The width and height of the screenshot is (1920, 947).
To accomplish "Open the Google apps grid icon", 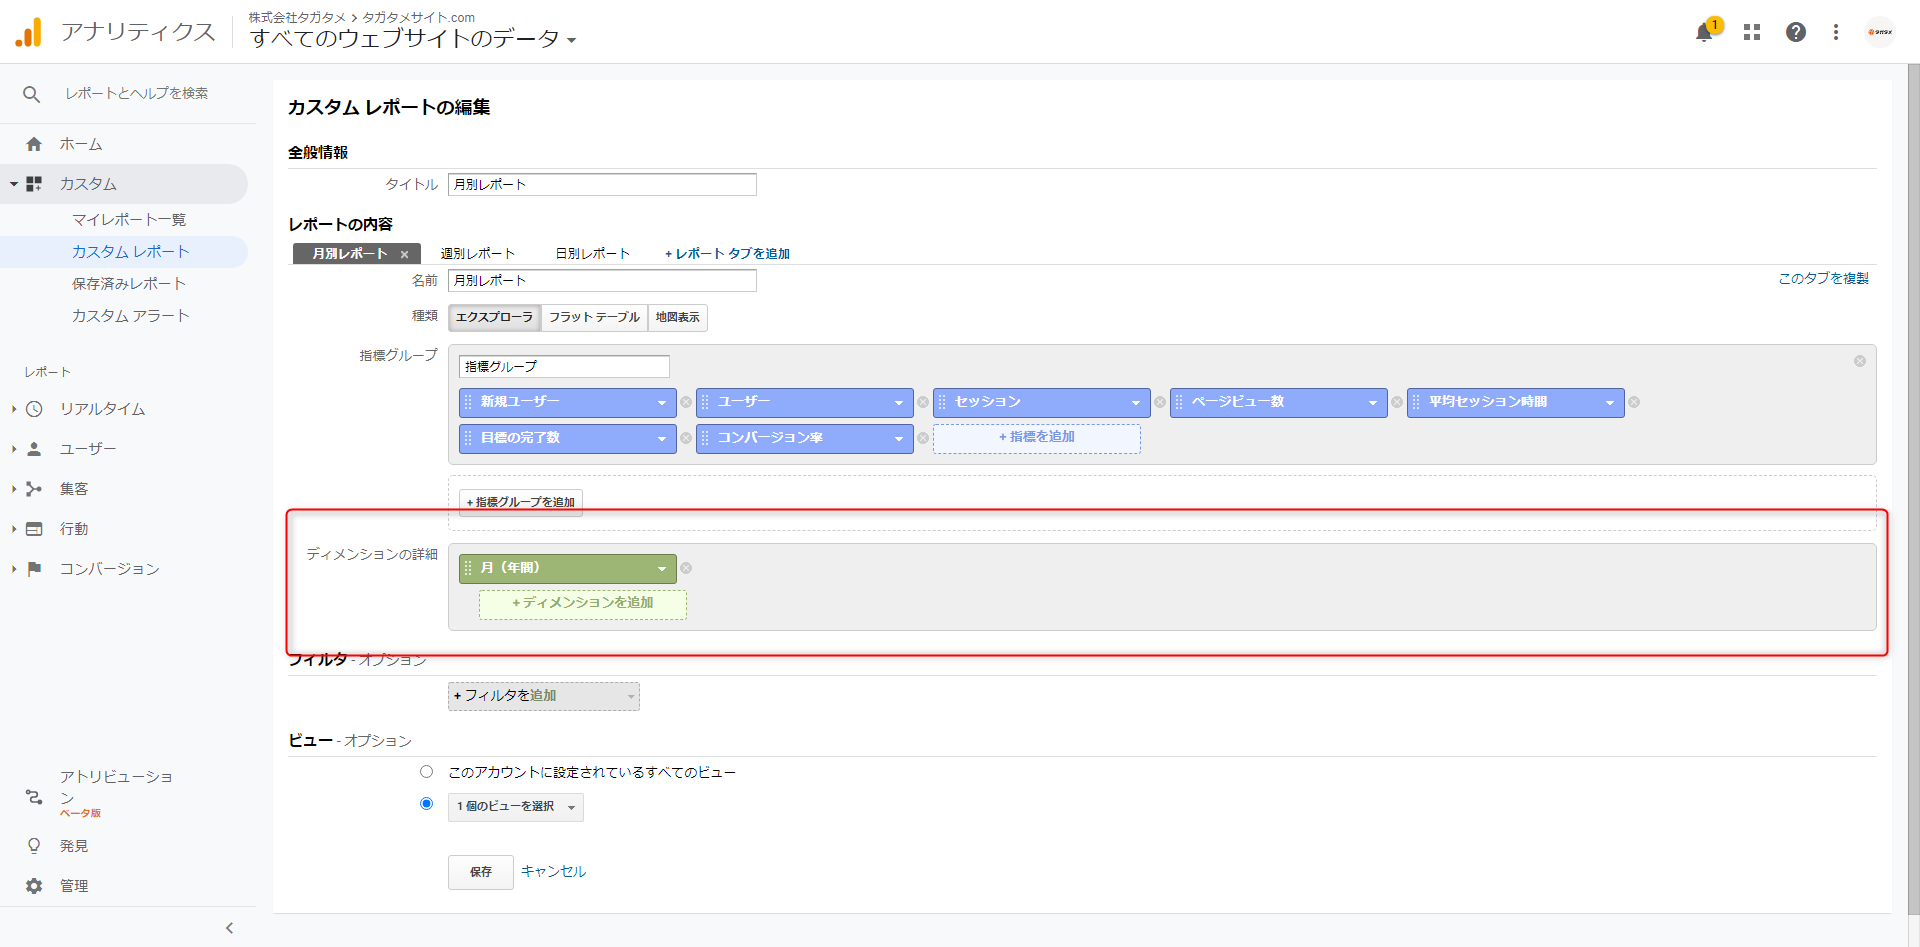I will (x=1752, y=32).
